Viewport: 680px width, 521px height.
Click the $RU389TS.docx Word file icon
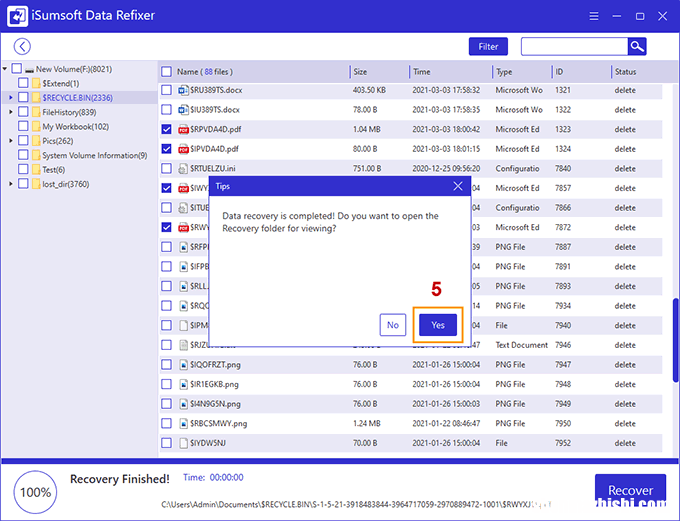[183, 91]
